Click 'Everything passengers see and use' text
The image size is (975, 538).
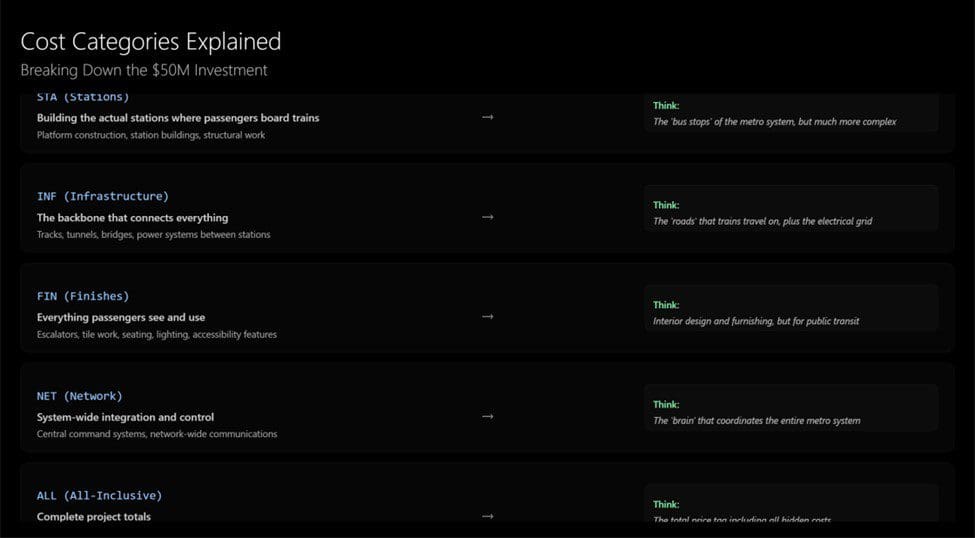tap(121, 317)
